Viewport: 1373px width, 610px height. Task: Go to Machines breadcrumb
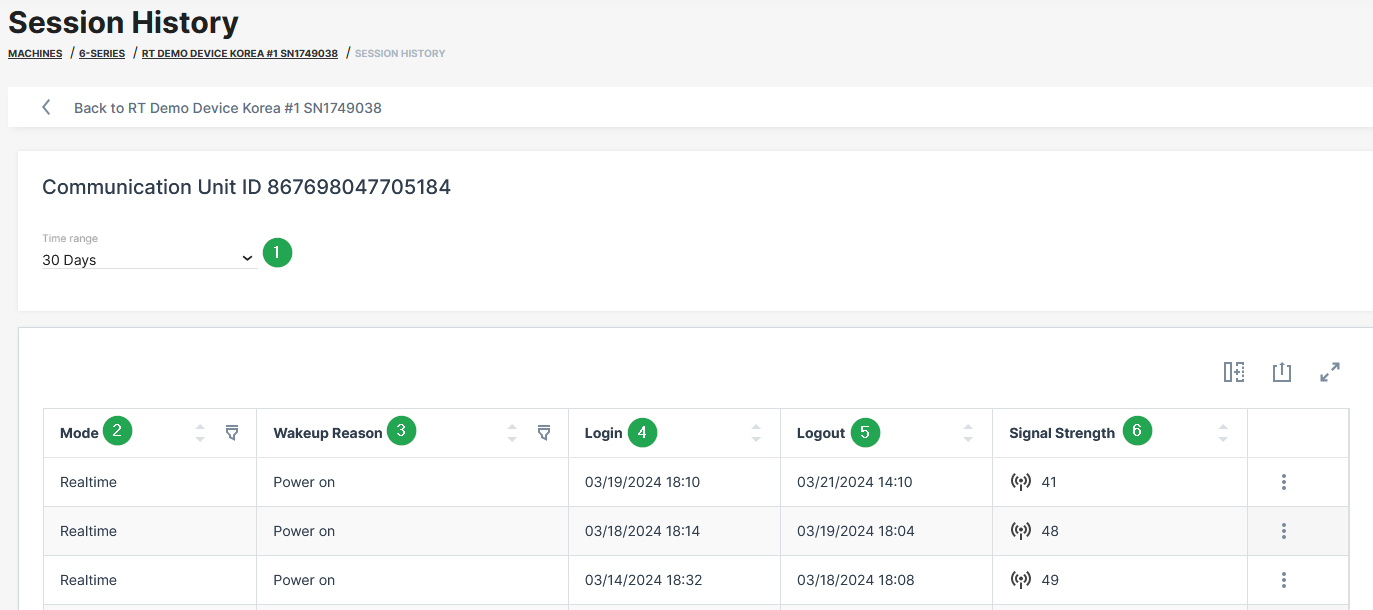[x=35, y=53]
